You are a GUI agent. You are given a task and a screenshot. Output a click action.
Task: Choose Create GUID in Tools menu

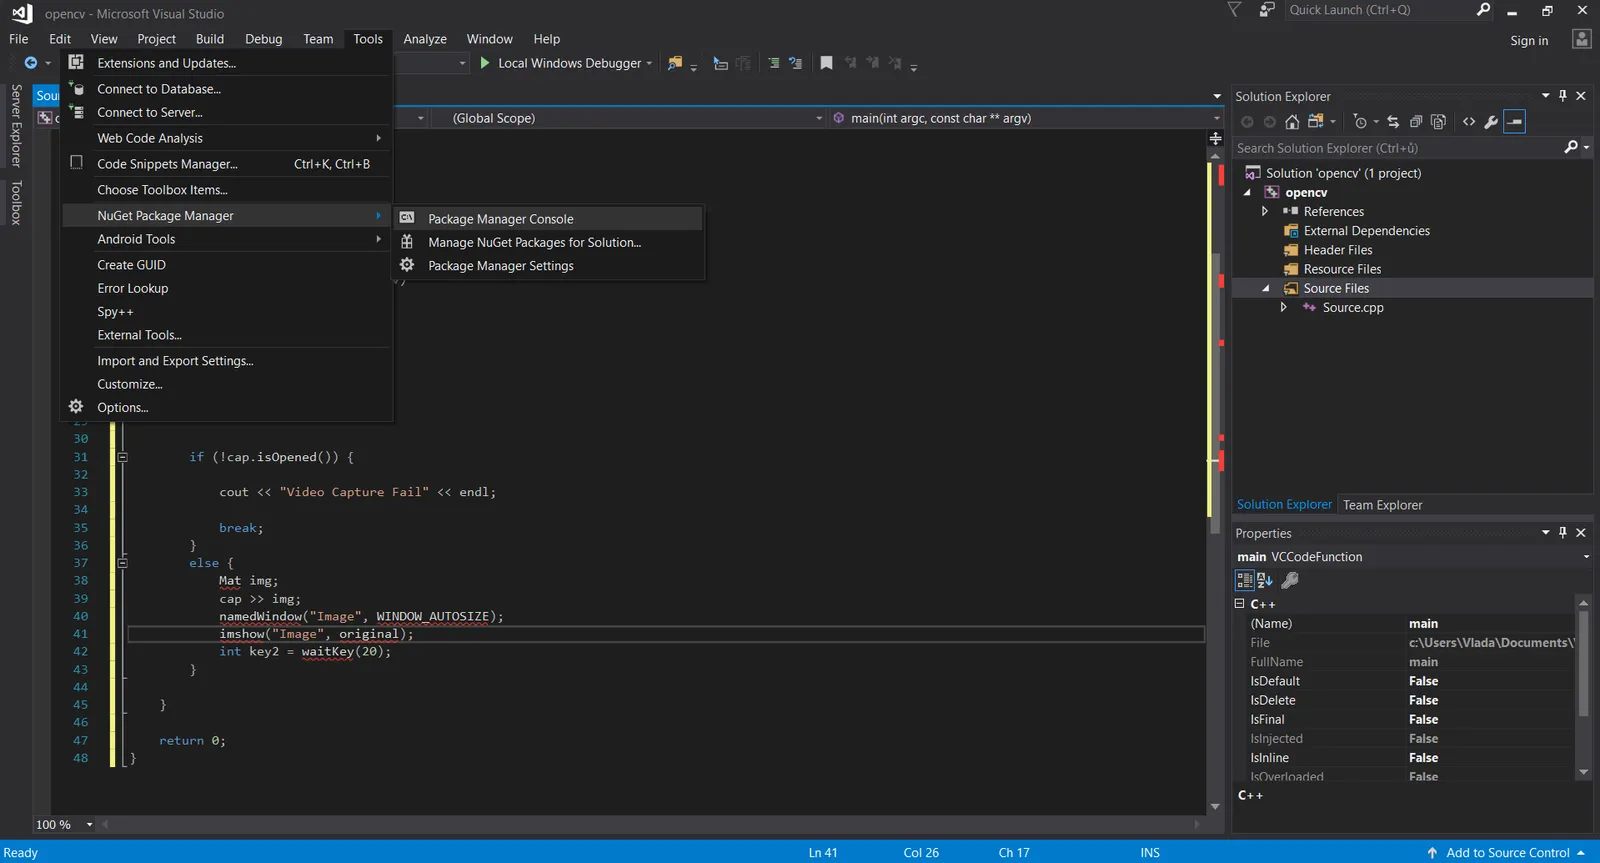click(226, 265)
